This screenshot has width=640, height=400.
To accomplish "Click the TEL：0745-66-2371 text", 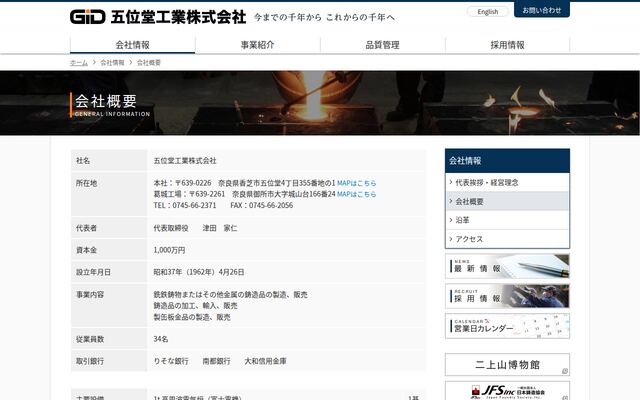I will 185,205.
